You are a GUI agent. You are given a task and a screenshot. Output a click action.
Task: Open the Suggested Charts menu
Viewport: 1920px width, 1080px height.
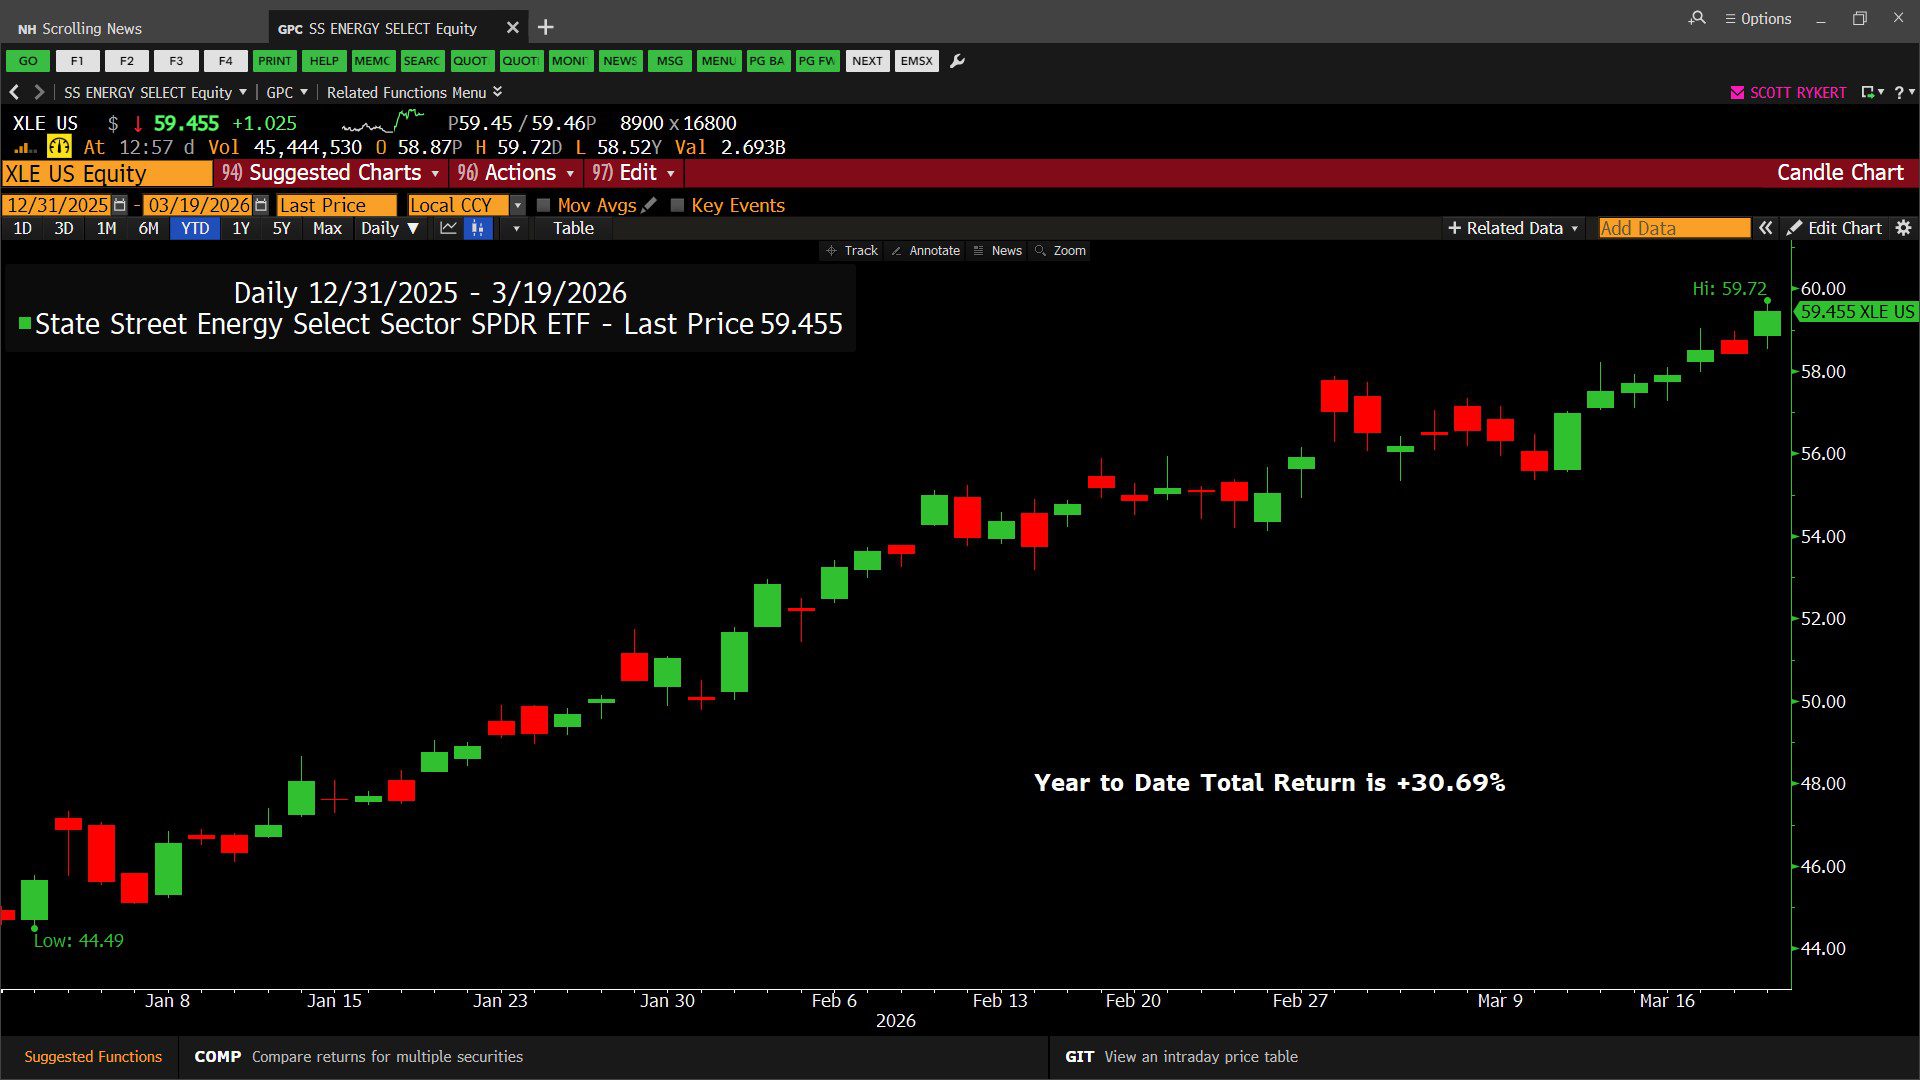click(331, 173)
